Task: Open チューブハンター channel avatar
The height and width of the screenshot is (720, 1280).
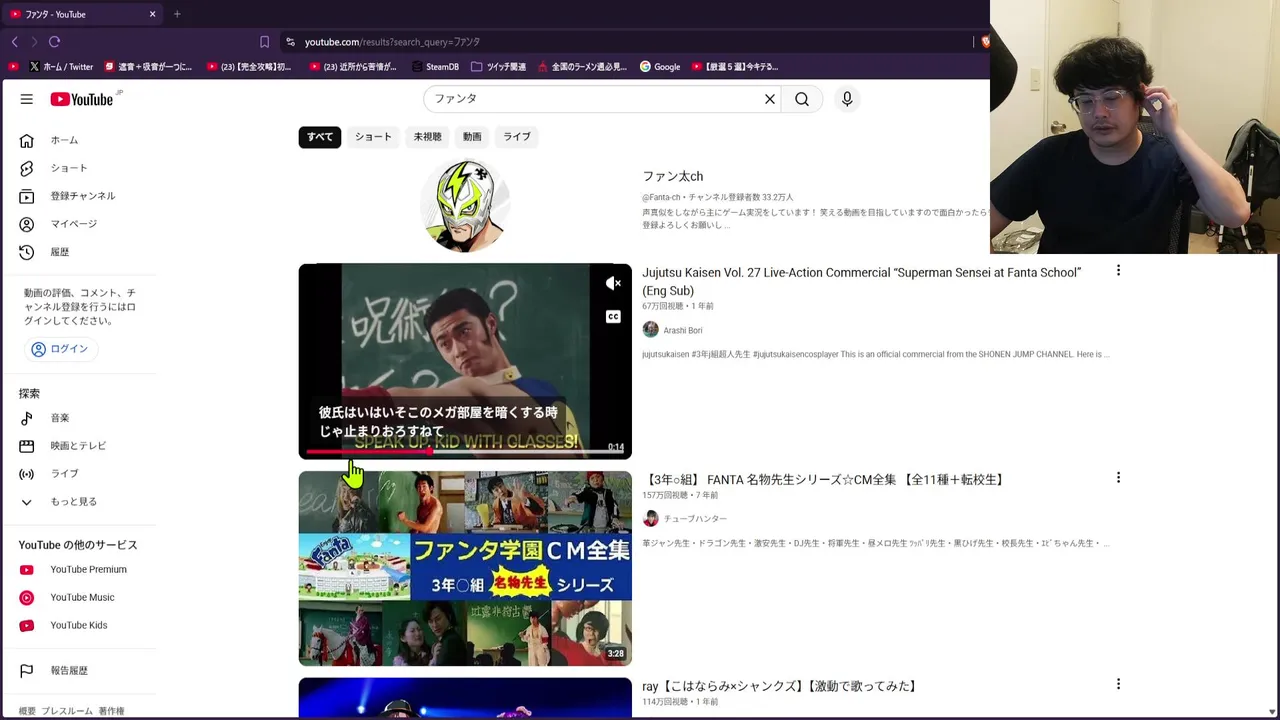Action: point(650,519)
